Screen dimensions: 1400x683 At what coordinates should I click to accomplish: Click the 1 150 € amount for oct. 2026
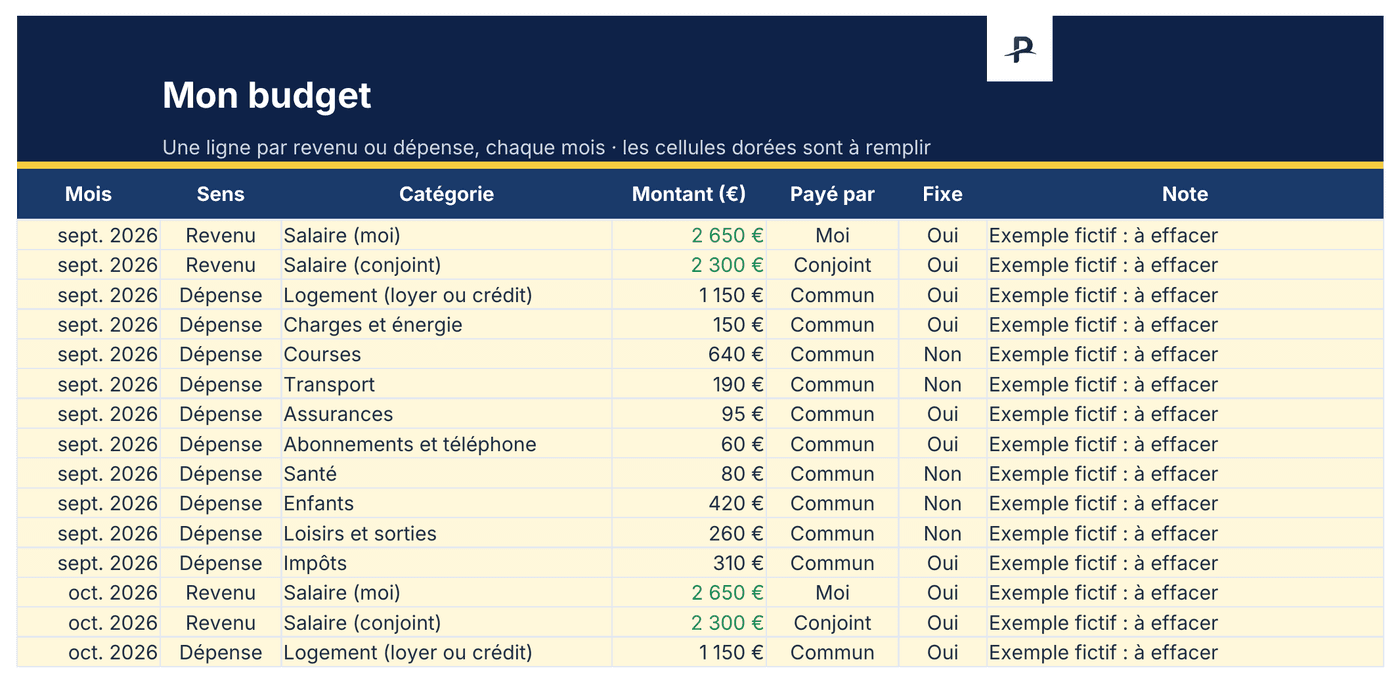tap(689, 653)
